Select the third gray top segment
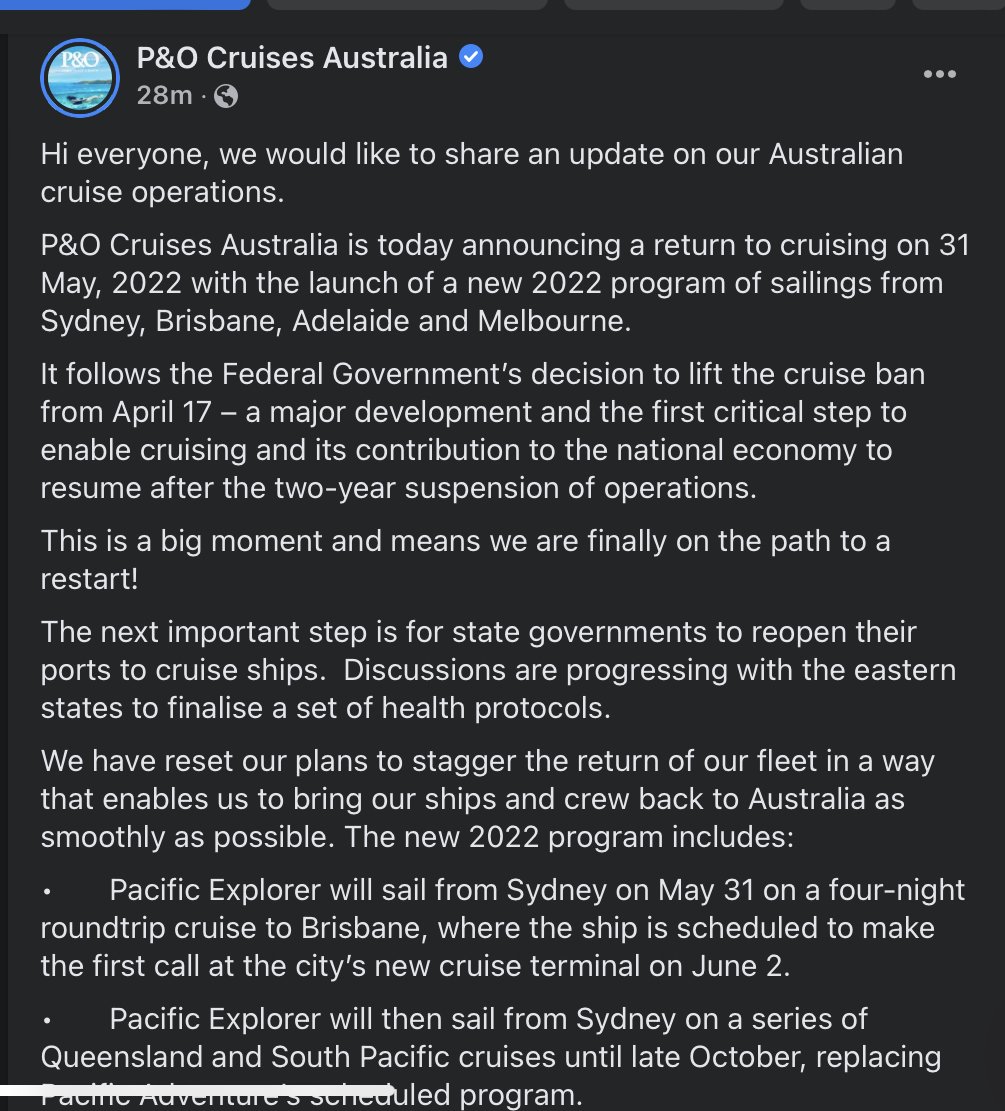Viewport: 1005px width, 1111px height. (674, 4)
